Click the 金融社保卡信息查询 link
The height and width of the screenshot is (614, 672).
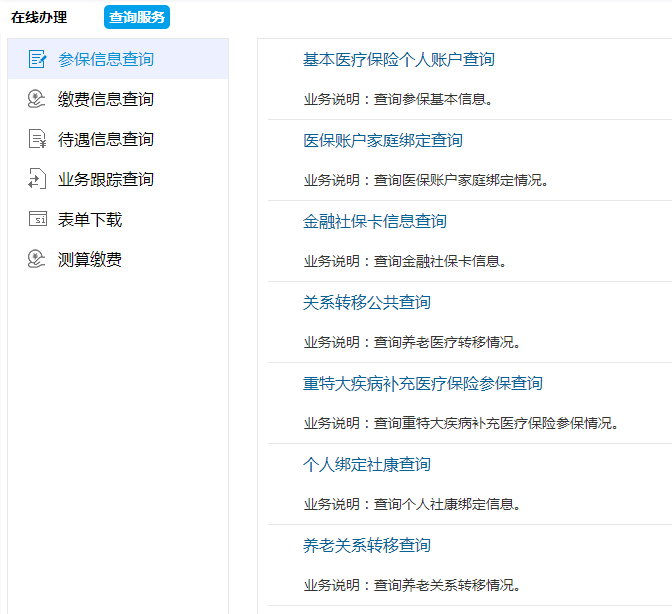point(375,221)
